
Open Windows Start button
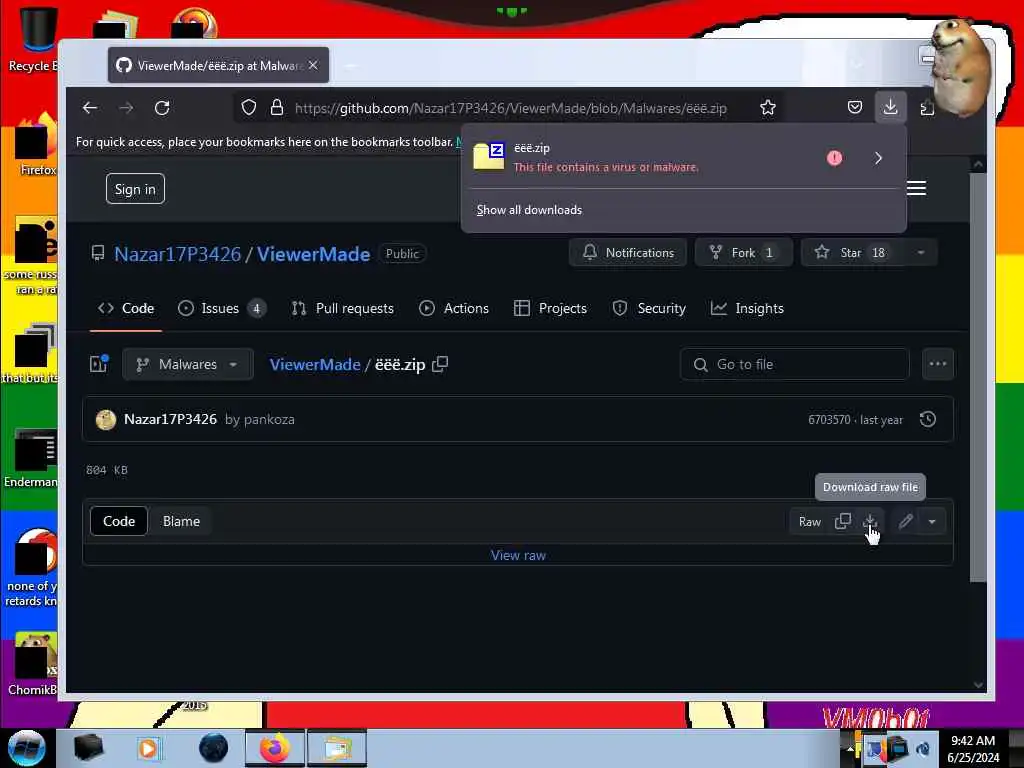pyautogui.click(x=26, y=748)
